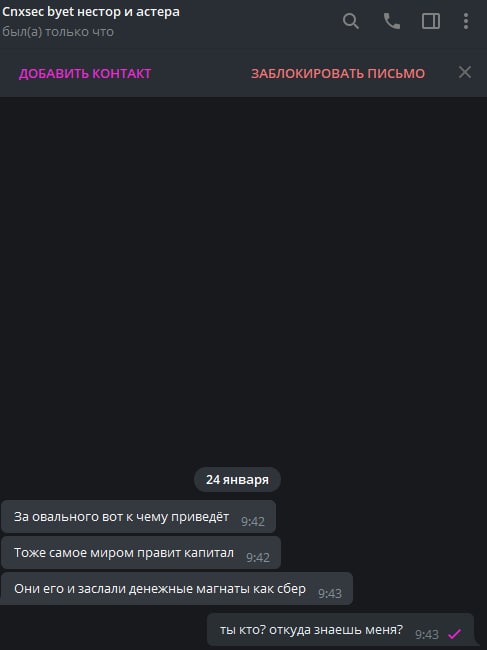This screenshot has width=487, height=650.
Task: Start a voice call with this contact
Action: point(392,21)
